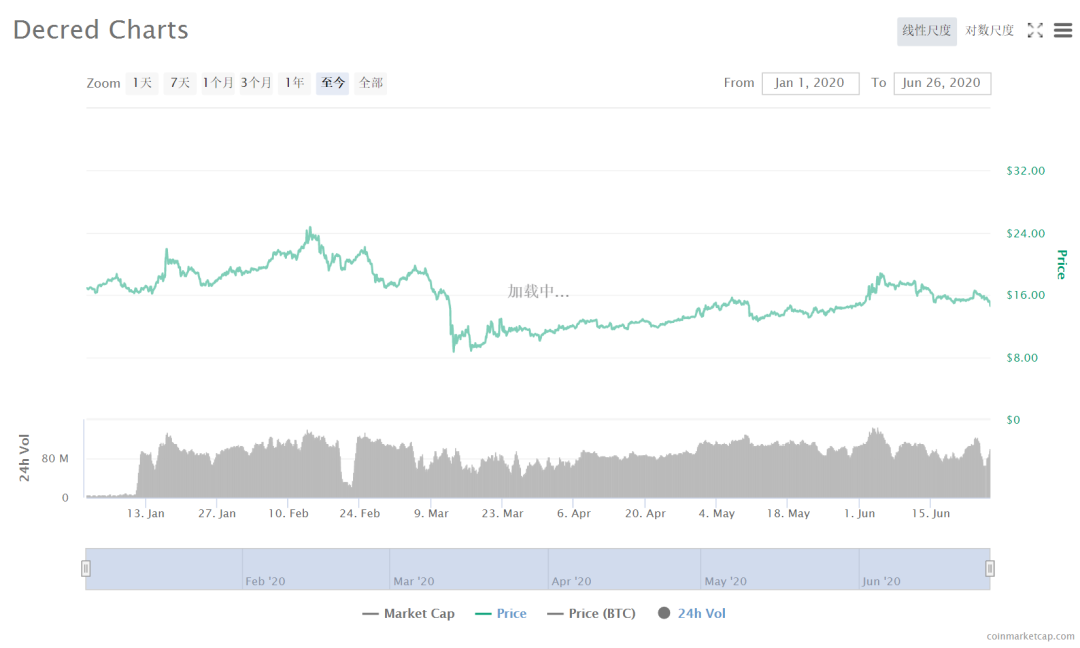Click the 6. Apr date label
This screenshot has width=1080, height=648.
coord(574,514)
